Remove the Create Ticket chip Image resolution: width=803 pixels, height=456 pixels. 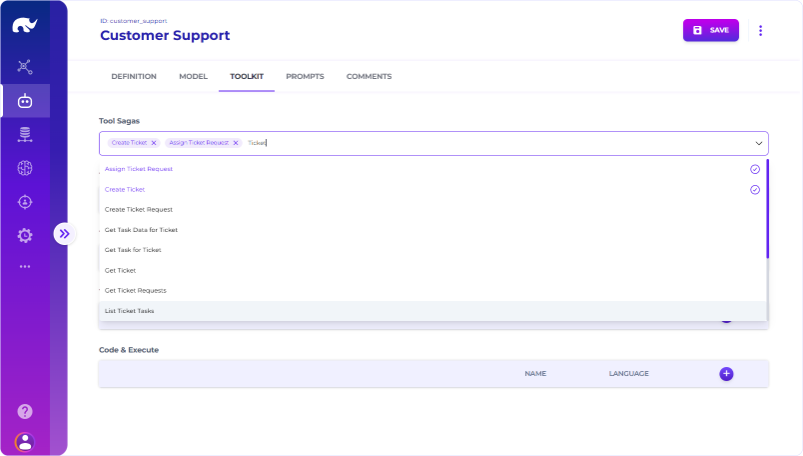154,143
